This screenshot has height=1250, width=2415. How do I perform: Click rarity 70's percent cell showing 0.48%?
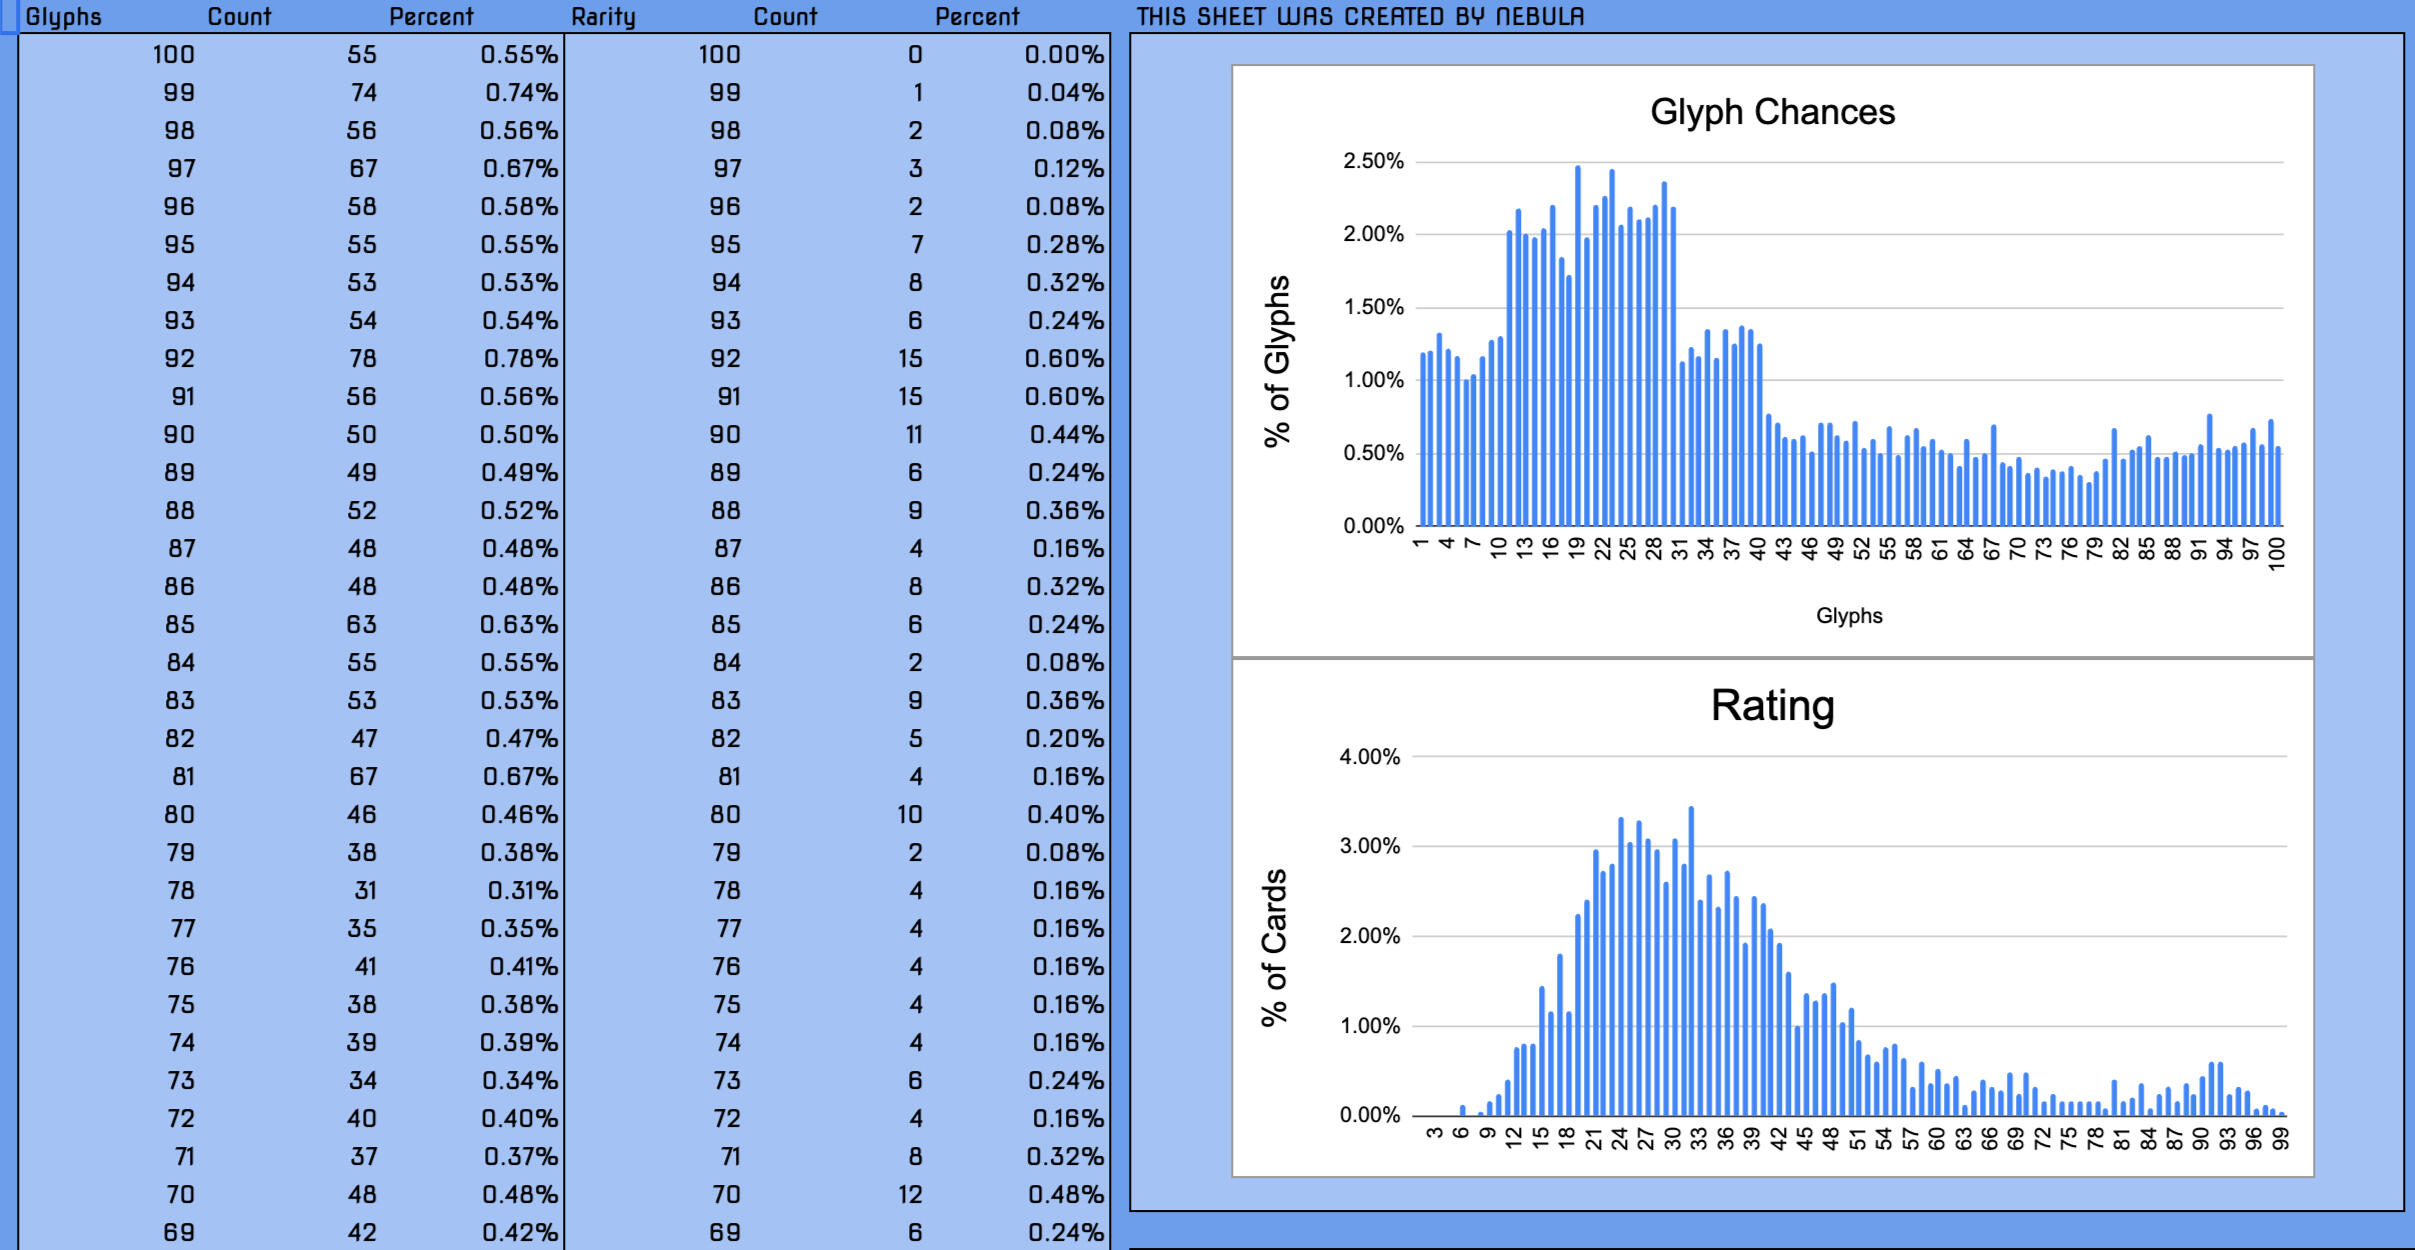1065,1195
